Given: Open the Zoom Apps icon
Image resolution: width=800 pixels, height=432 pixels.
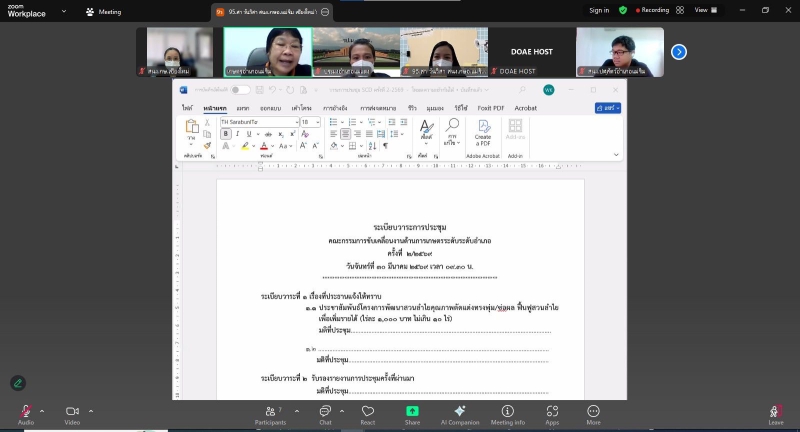Looking at the screenshot, I should pyautogui.click(x=552, y=411).
